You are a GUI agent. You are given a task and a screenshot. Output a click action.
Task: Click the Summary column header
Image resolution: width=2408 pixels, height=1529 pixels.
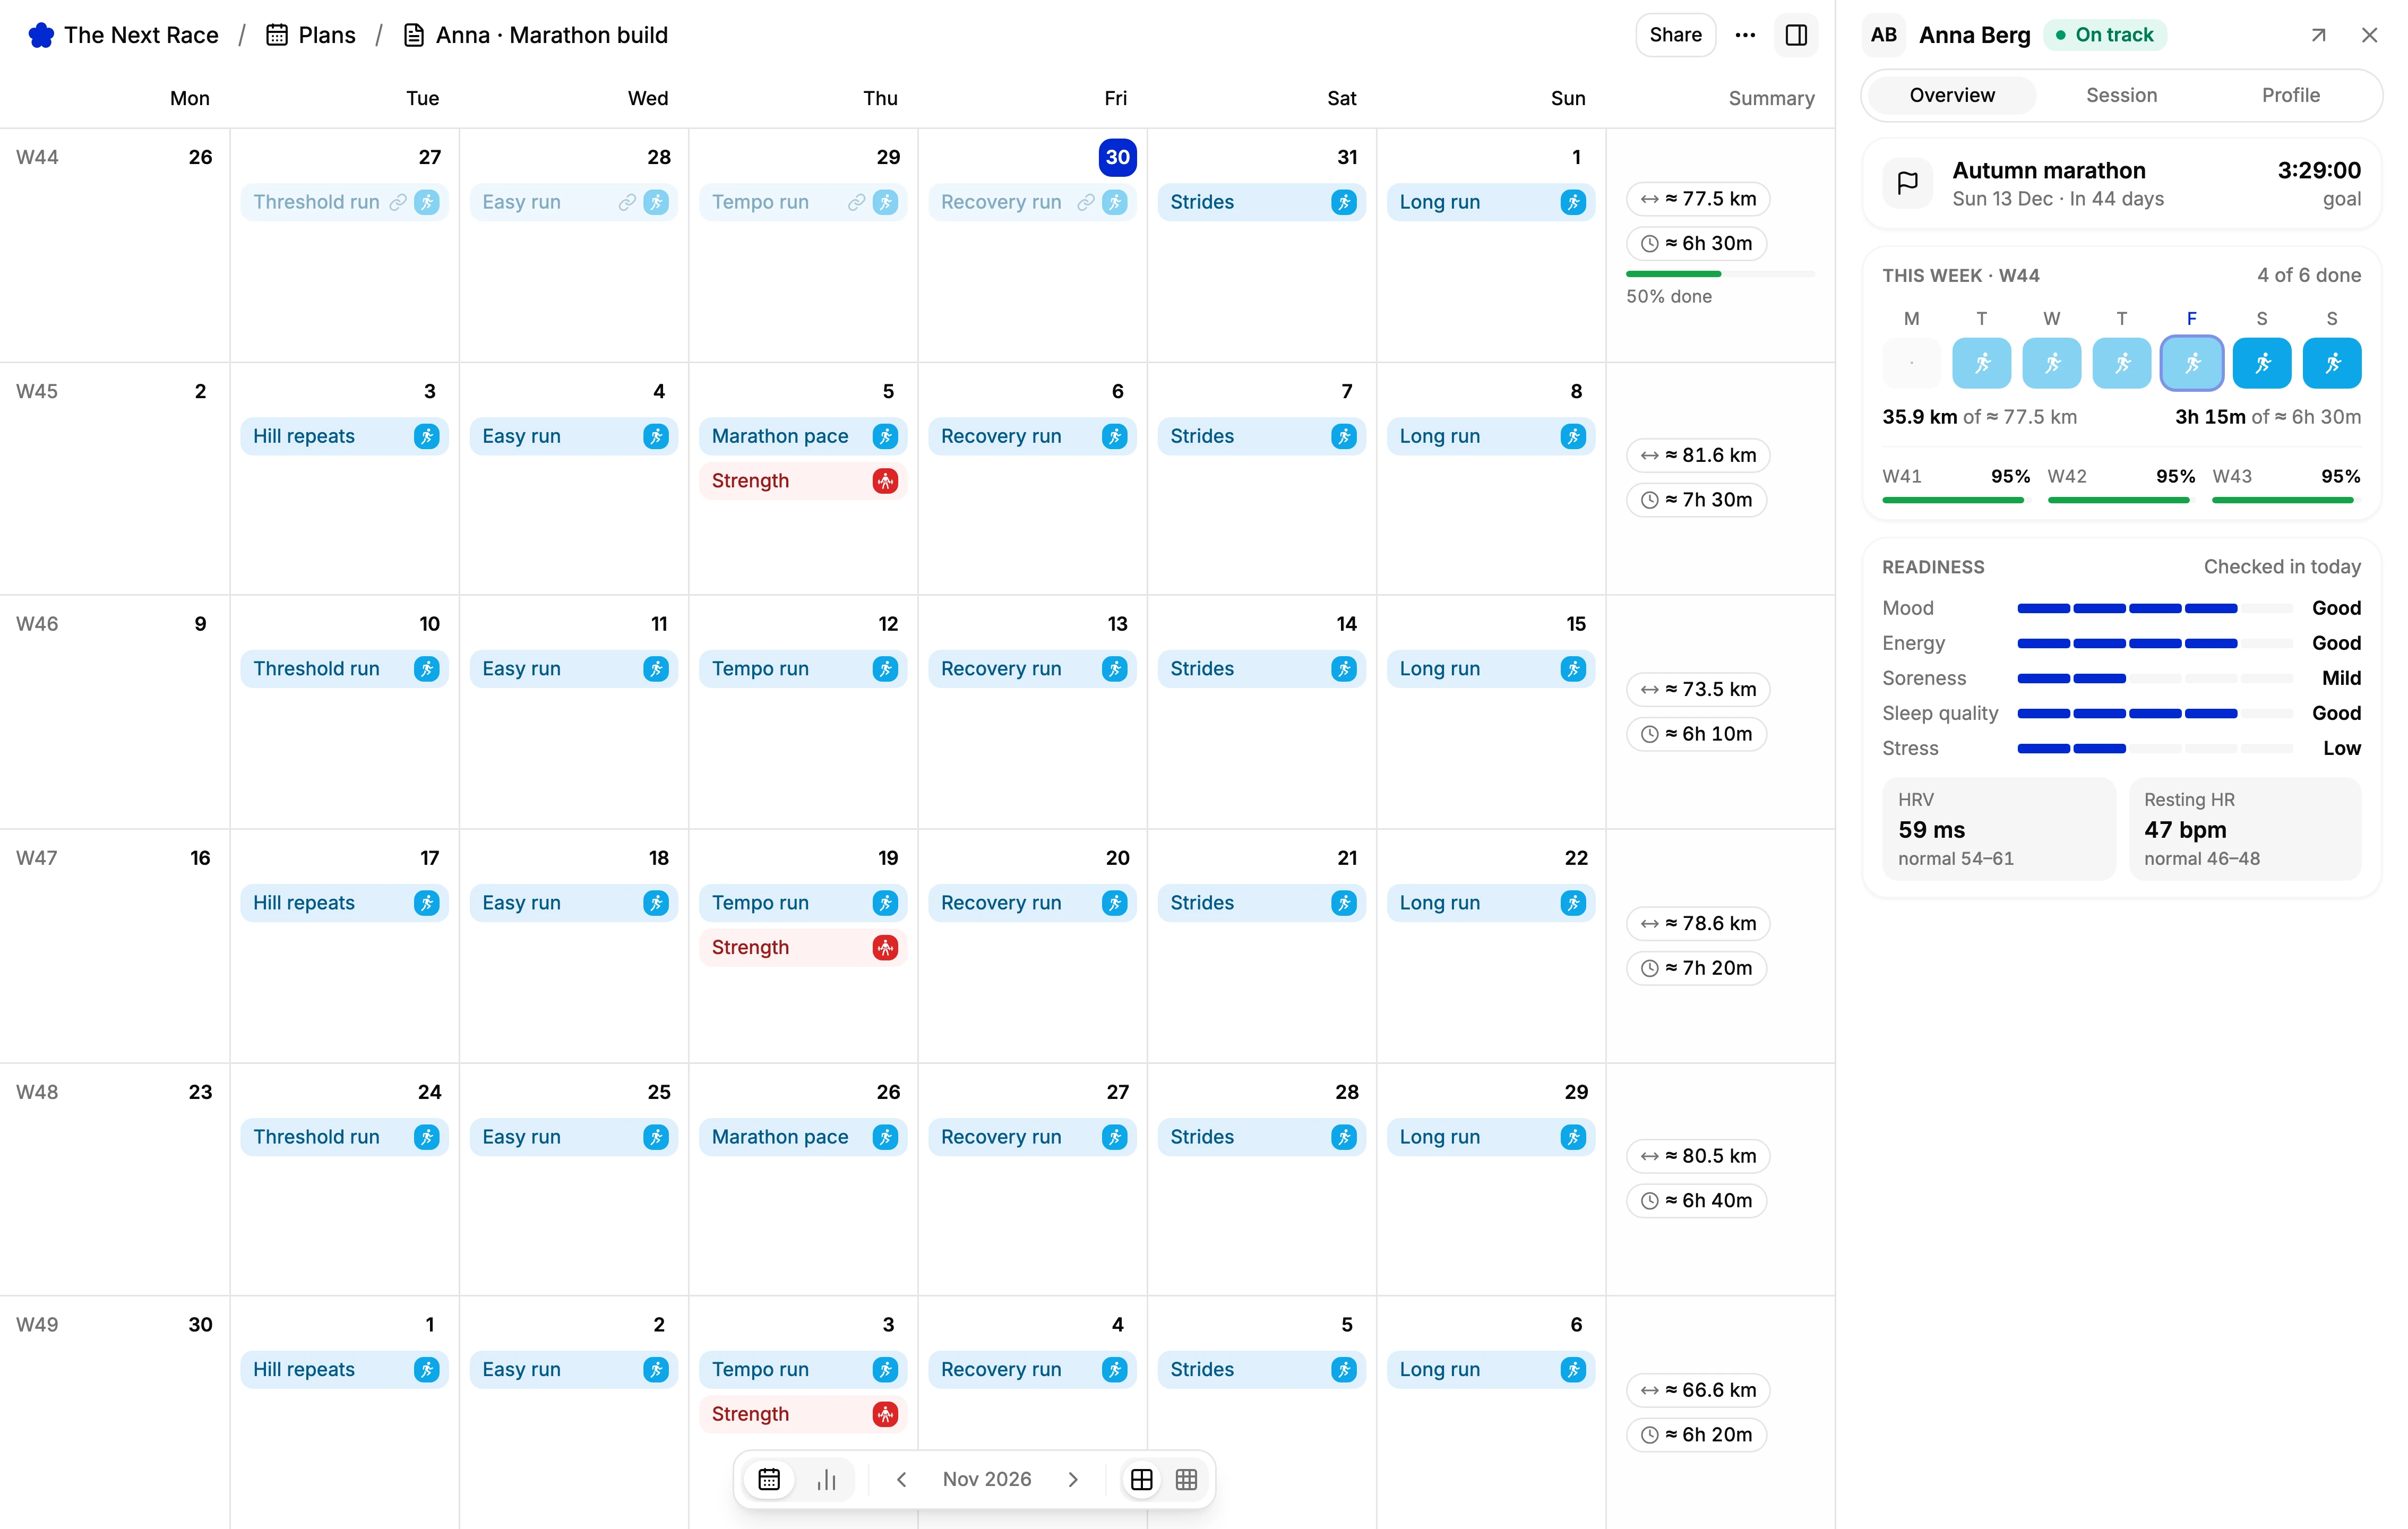pos(1771,98)
